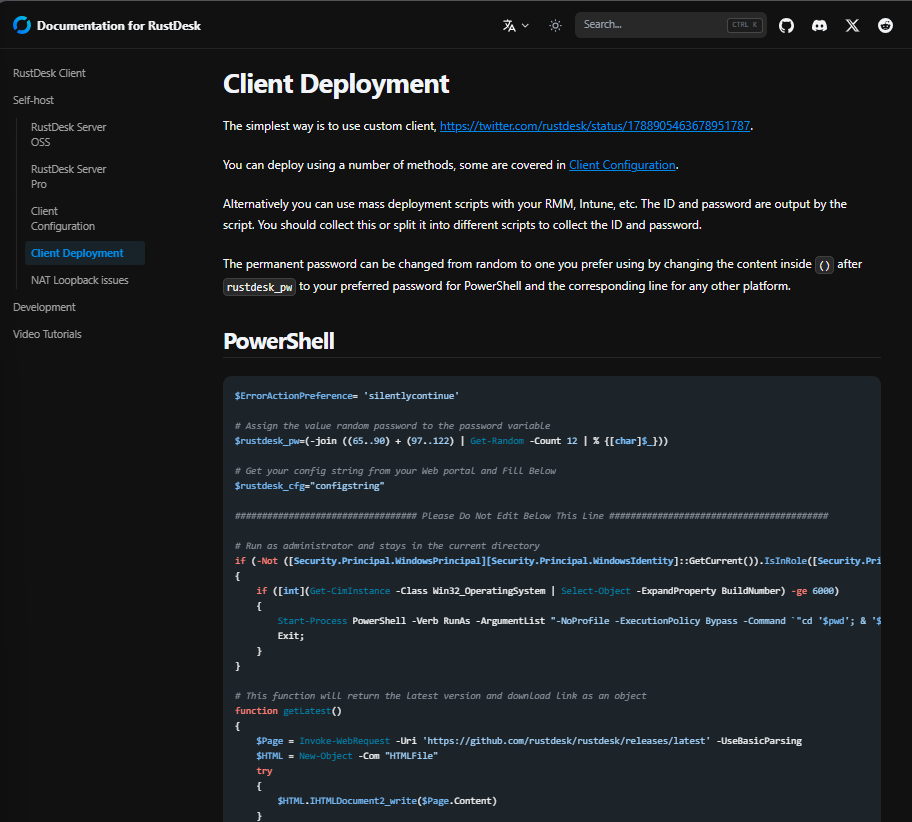Click the $rustdesk_pw=(-join code line
912x822 pixels.
[451, 441]
